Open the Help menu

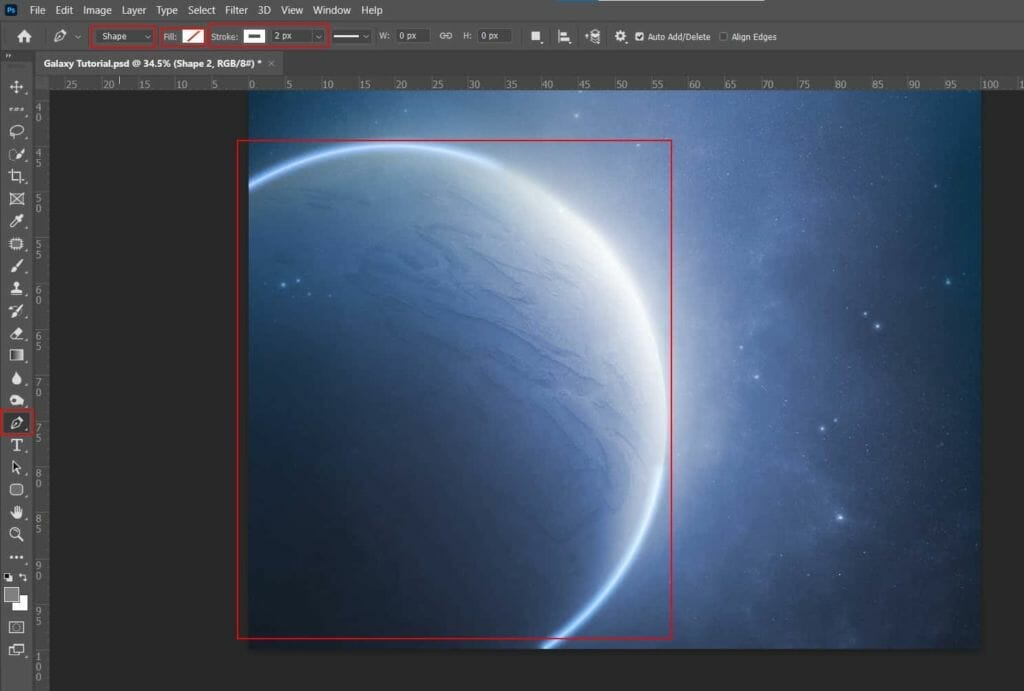(x=372, y=10)
